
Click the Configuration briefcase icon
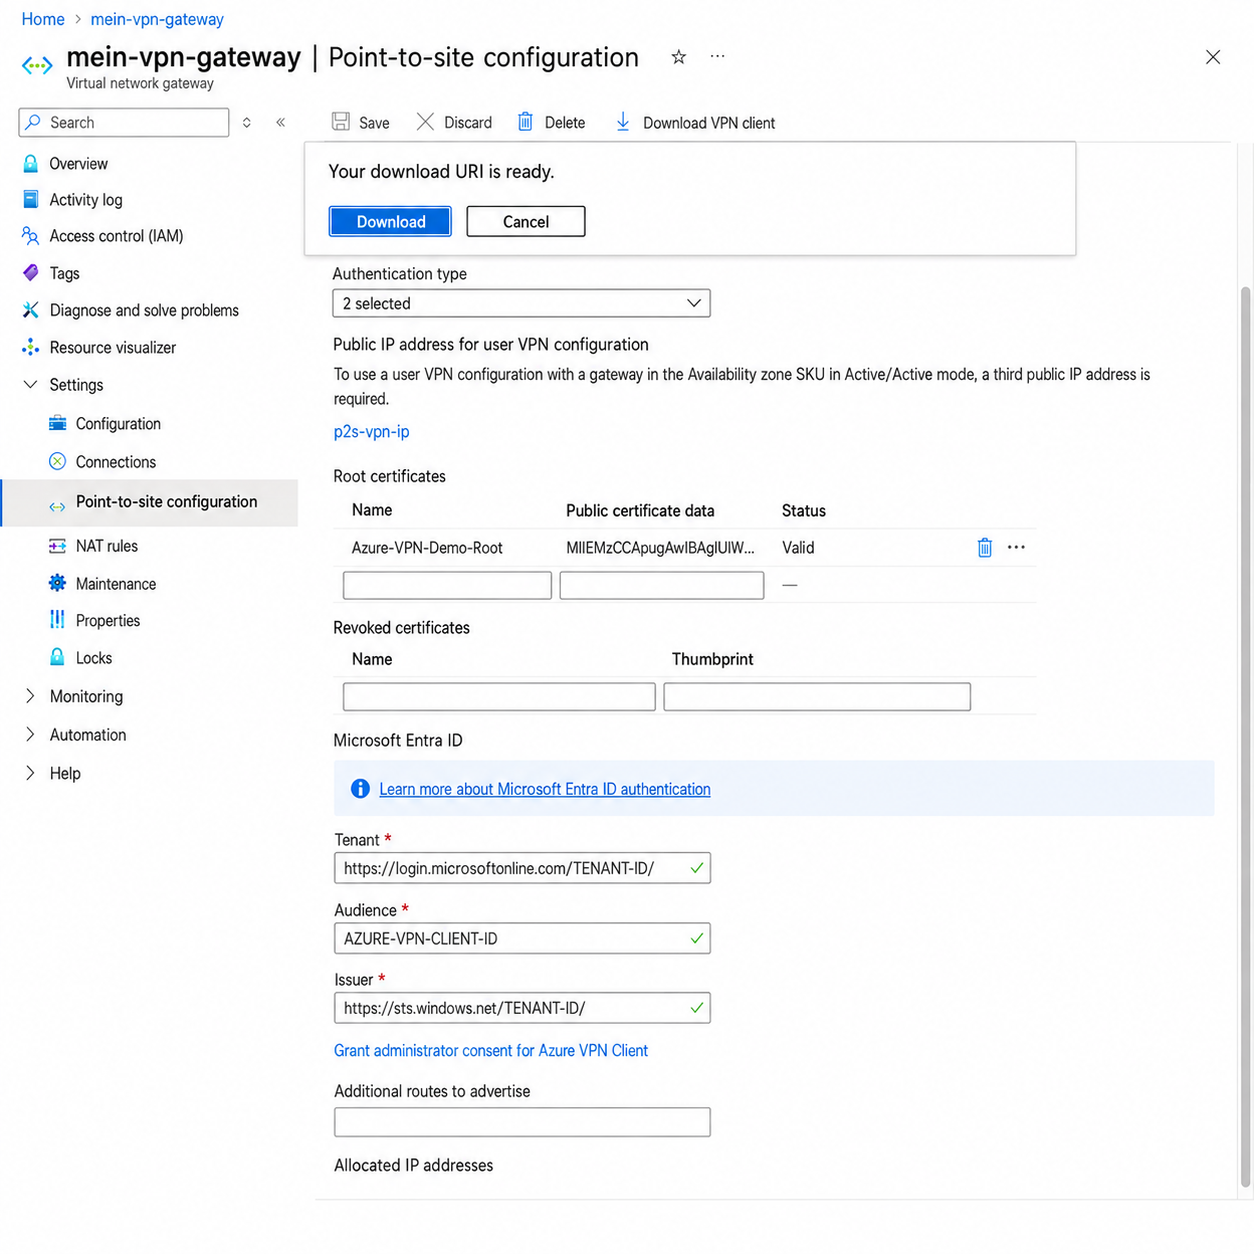pos(57,424)
